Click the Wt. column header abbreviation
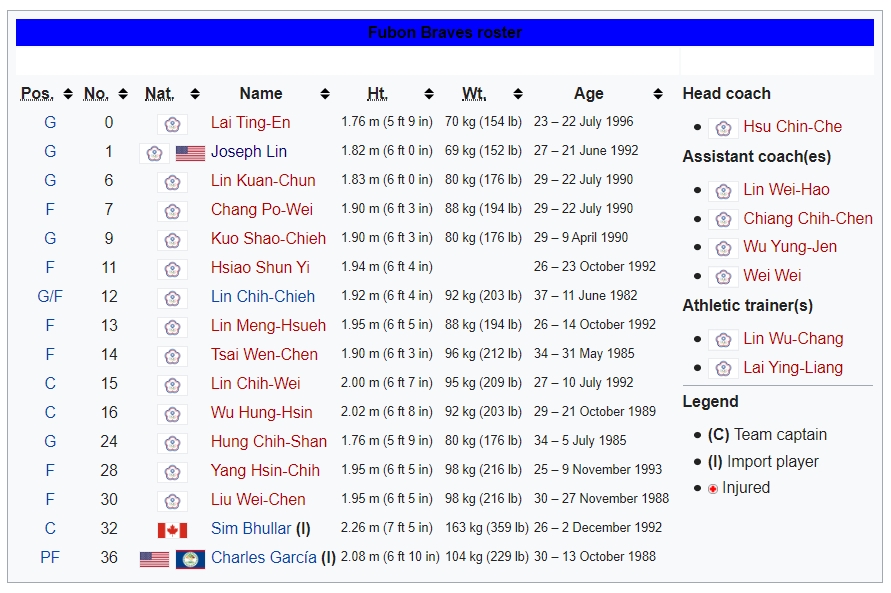 [x=474, y=94]
